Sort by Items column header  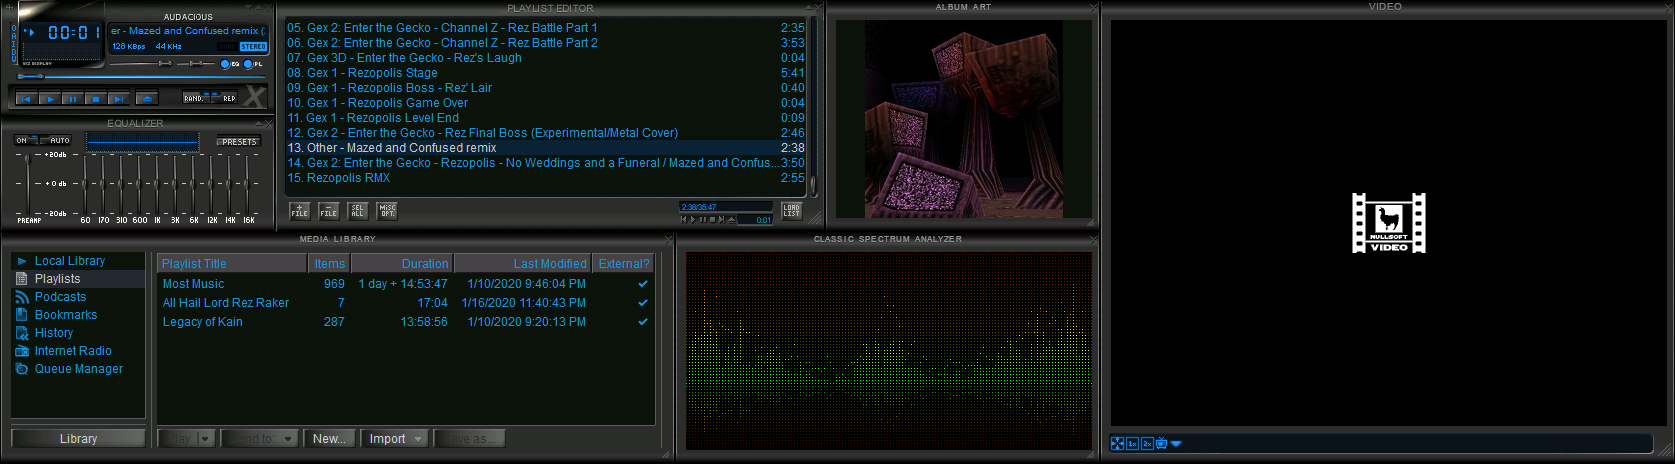(329, 263)
